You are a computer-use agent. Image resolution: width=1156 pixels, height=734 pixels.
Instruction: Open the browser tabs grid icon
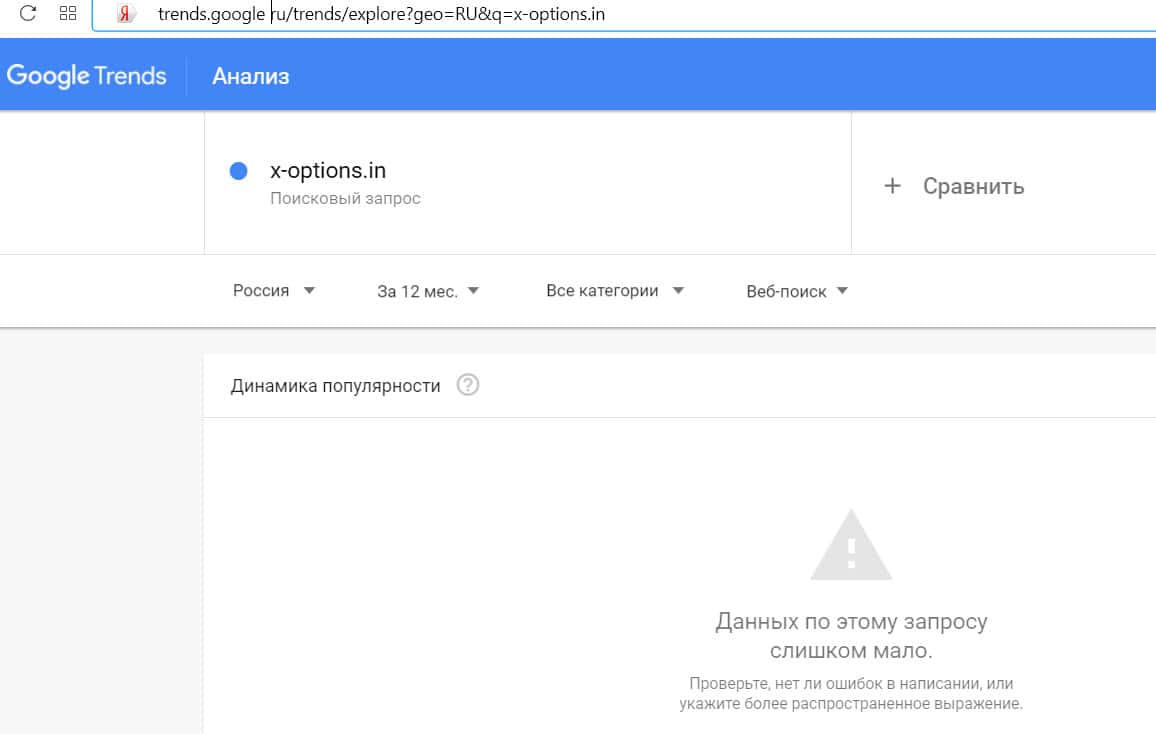tap(69, 14)
